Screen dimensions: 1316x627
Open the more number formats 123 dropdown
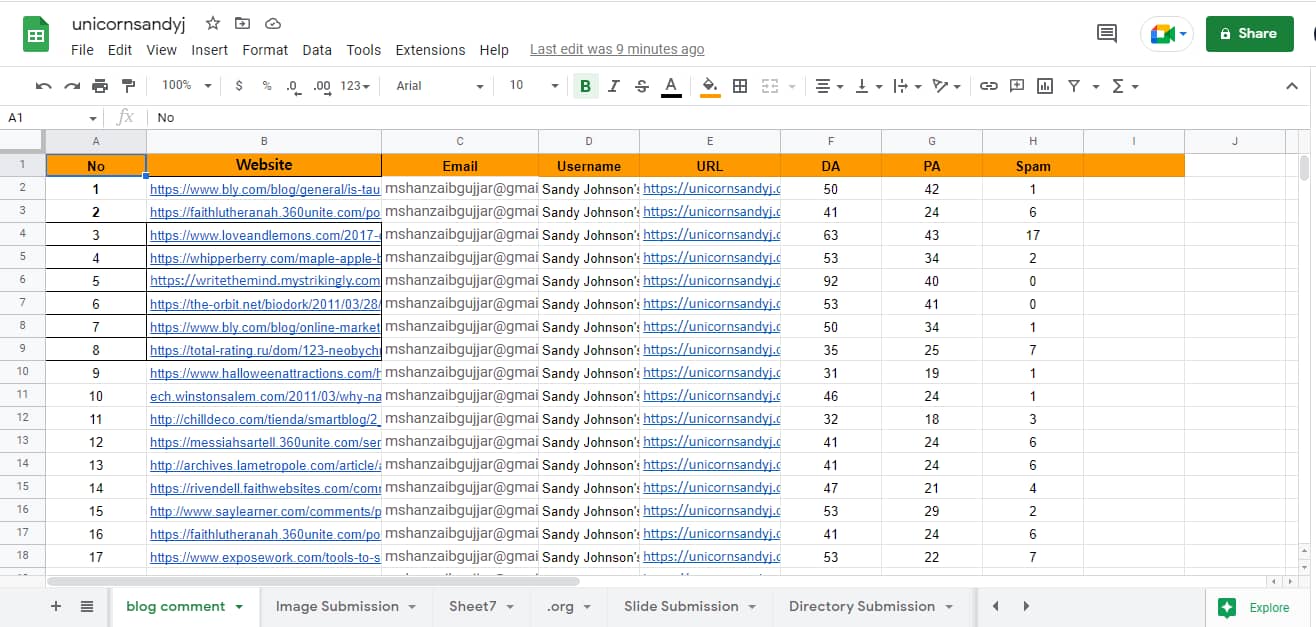(356, 86)
